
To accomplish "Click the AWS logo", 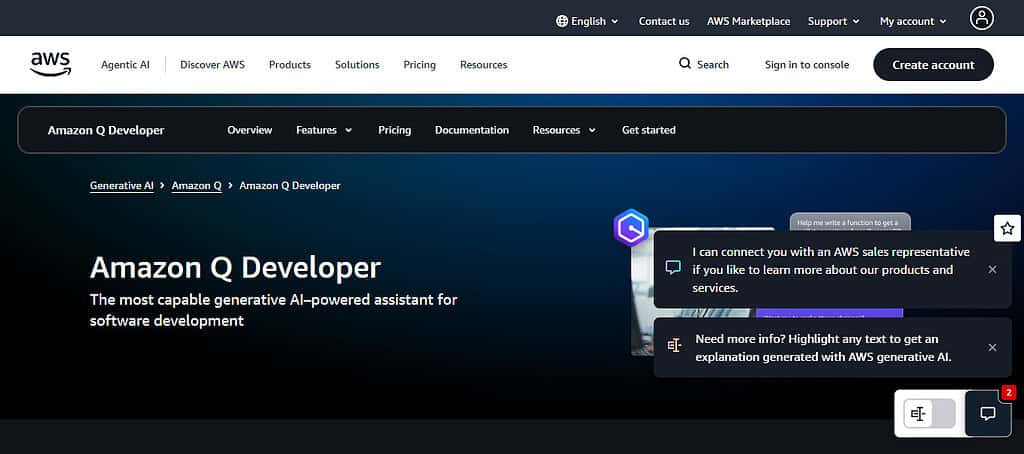I will [x=51, y=64].
